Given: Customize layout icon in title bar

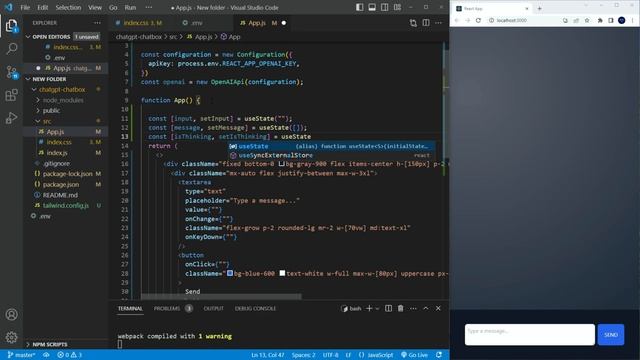Looking at the screenshot, I should click(397, 7).
